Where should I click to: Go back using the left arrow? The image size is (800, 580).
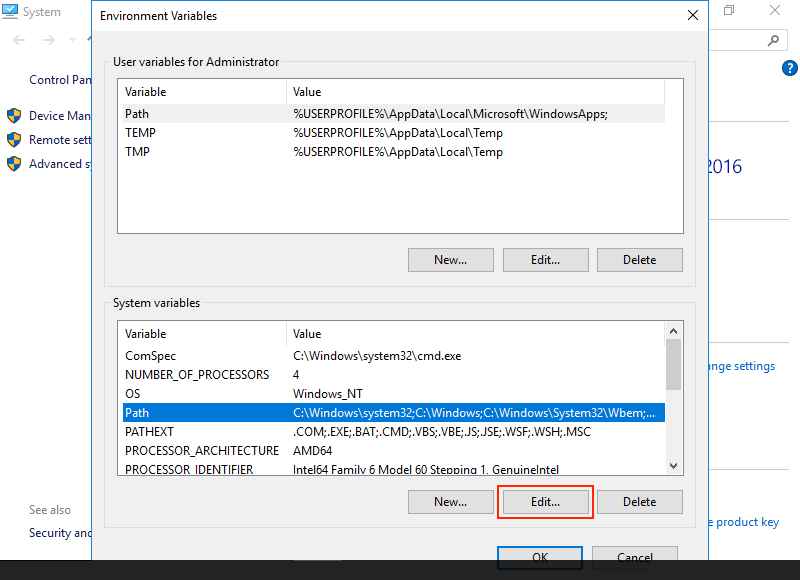(20, 40)
